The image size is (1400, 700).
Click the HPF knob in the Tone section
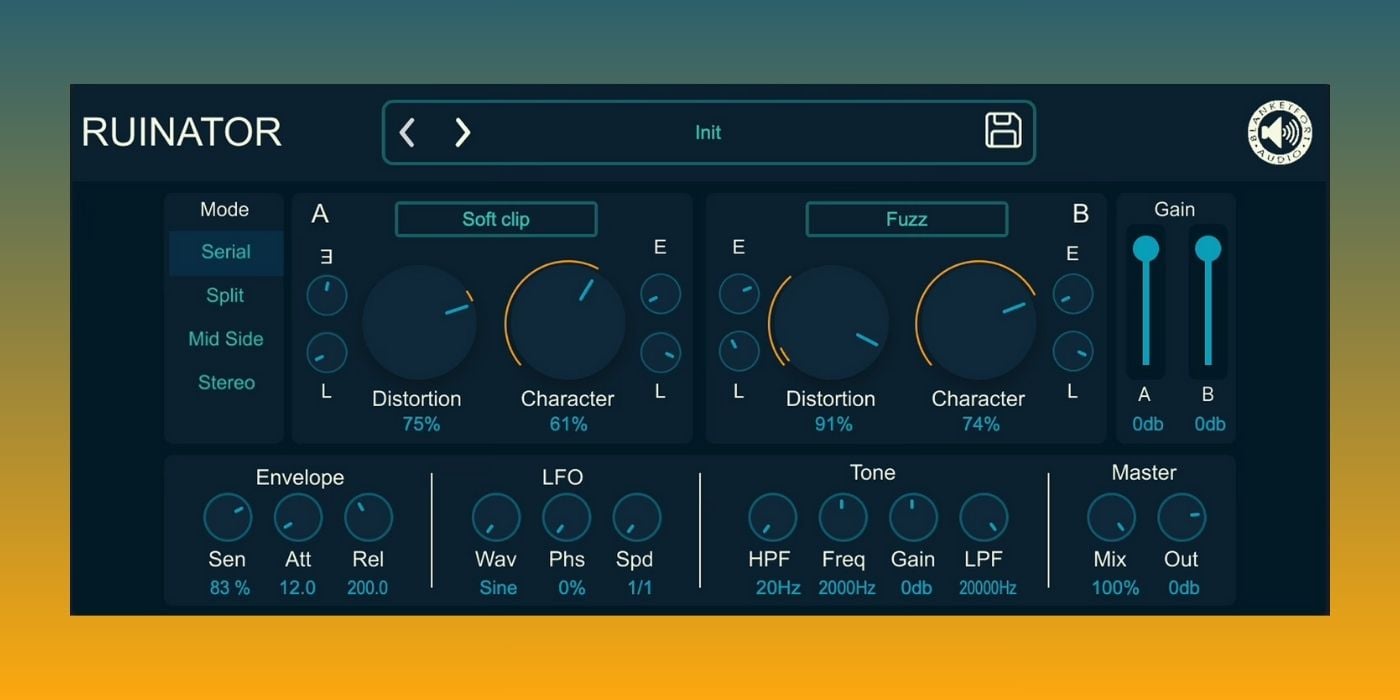[771, 517]
